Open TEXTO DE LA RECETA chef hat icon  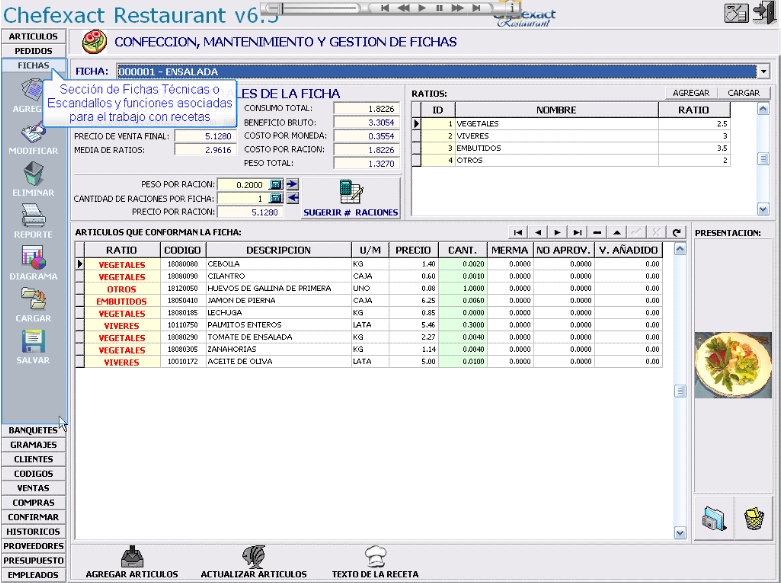(376, 556)
